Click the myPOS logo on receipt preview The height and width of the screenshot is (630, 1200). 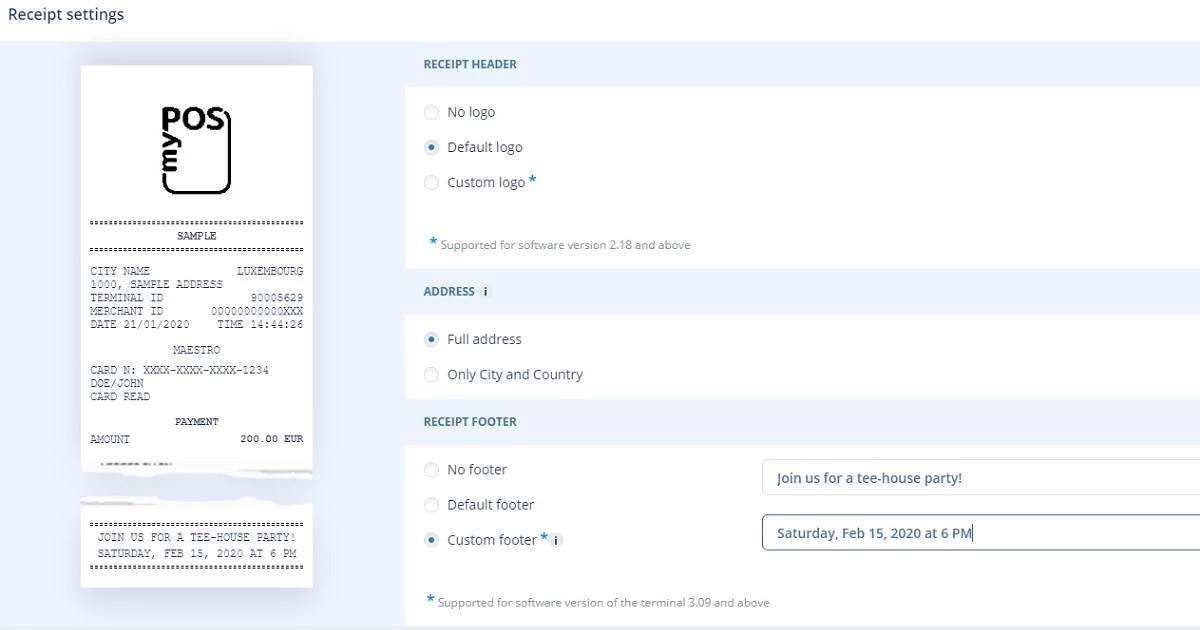click(196, 149)
